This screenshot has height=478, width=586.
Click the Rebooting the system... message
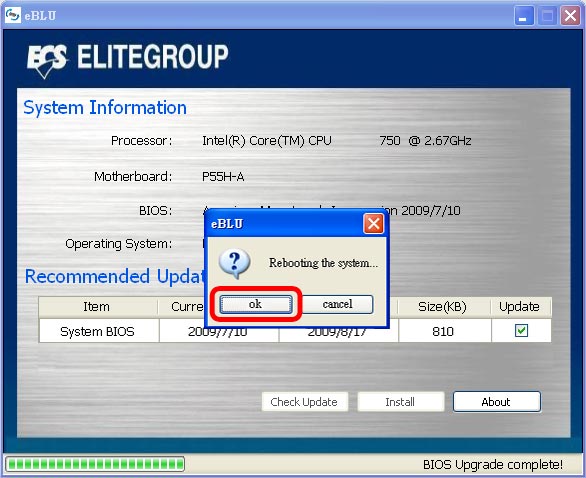tap(324, 263)
